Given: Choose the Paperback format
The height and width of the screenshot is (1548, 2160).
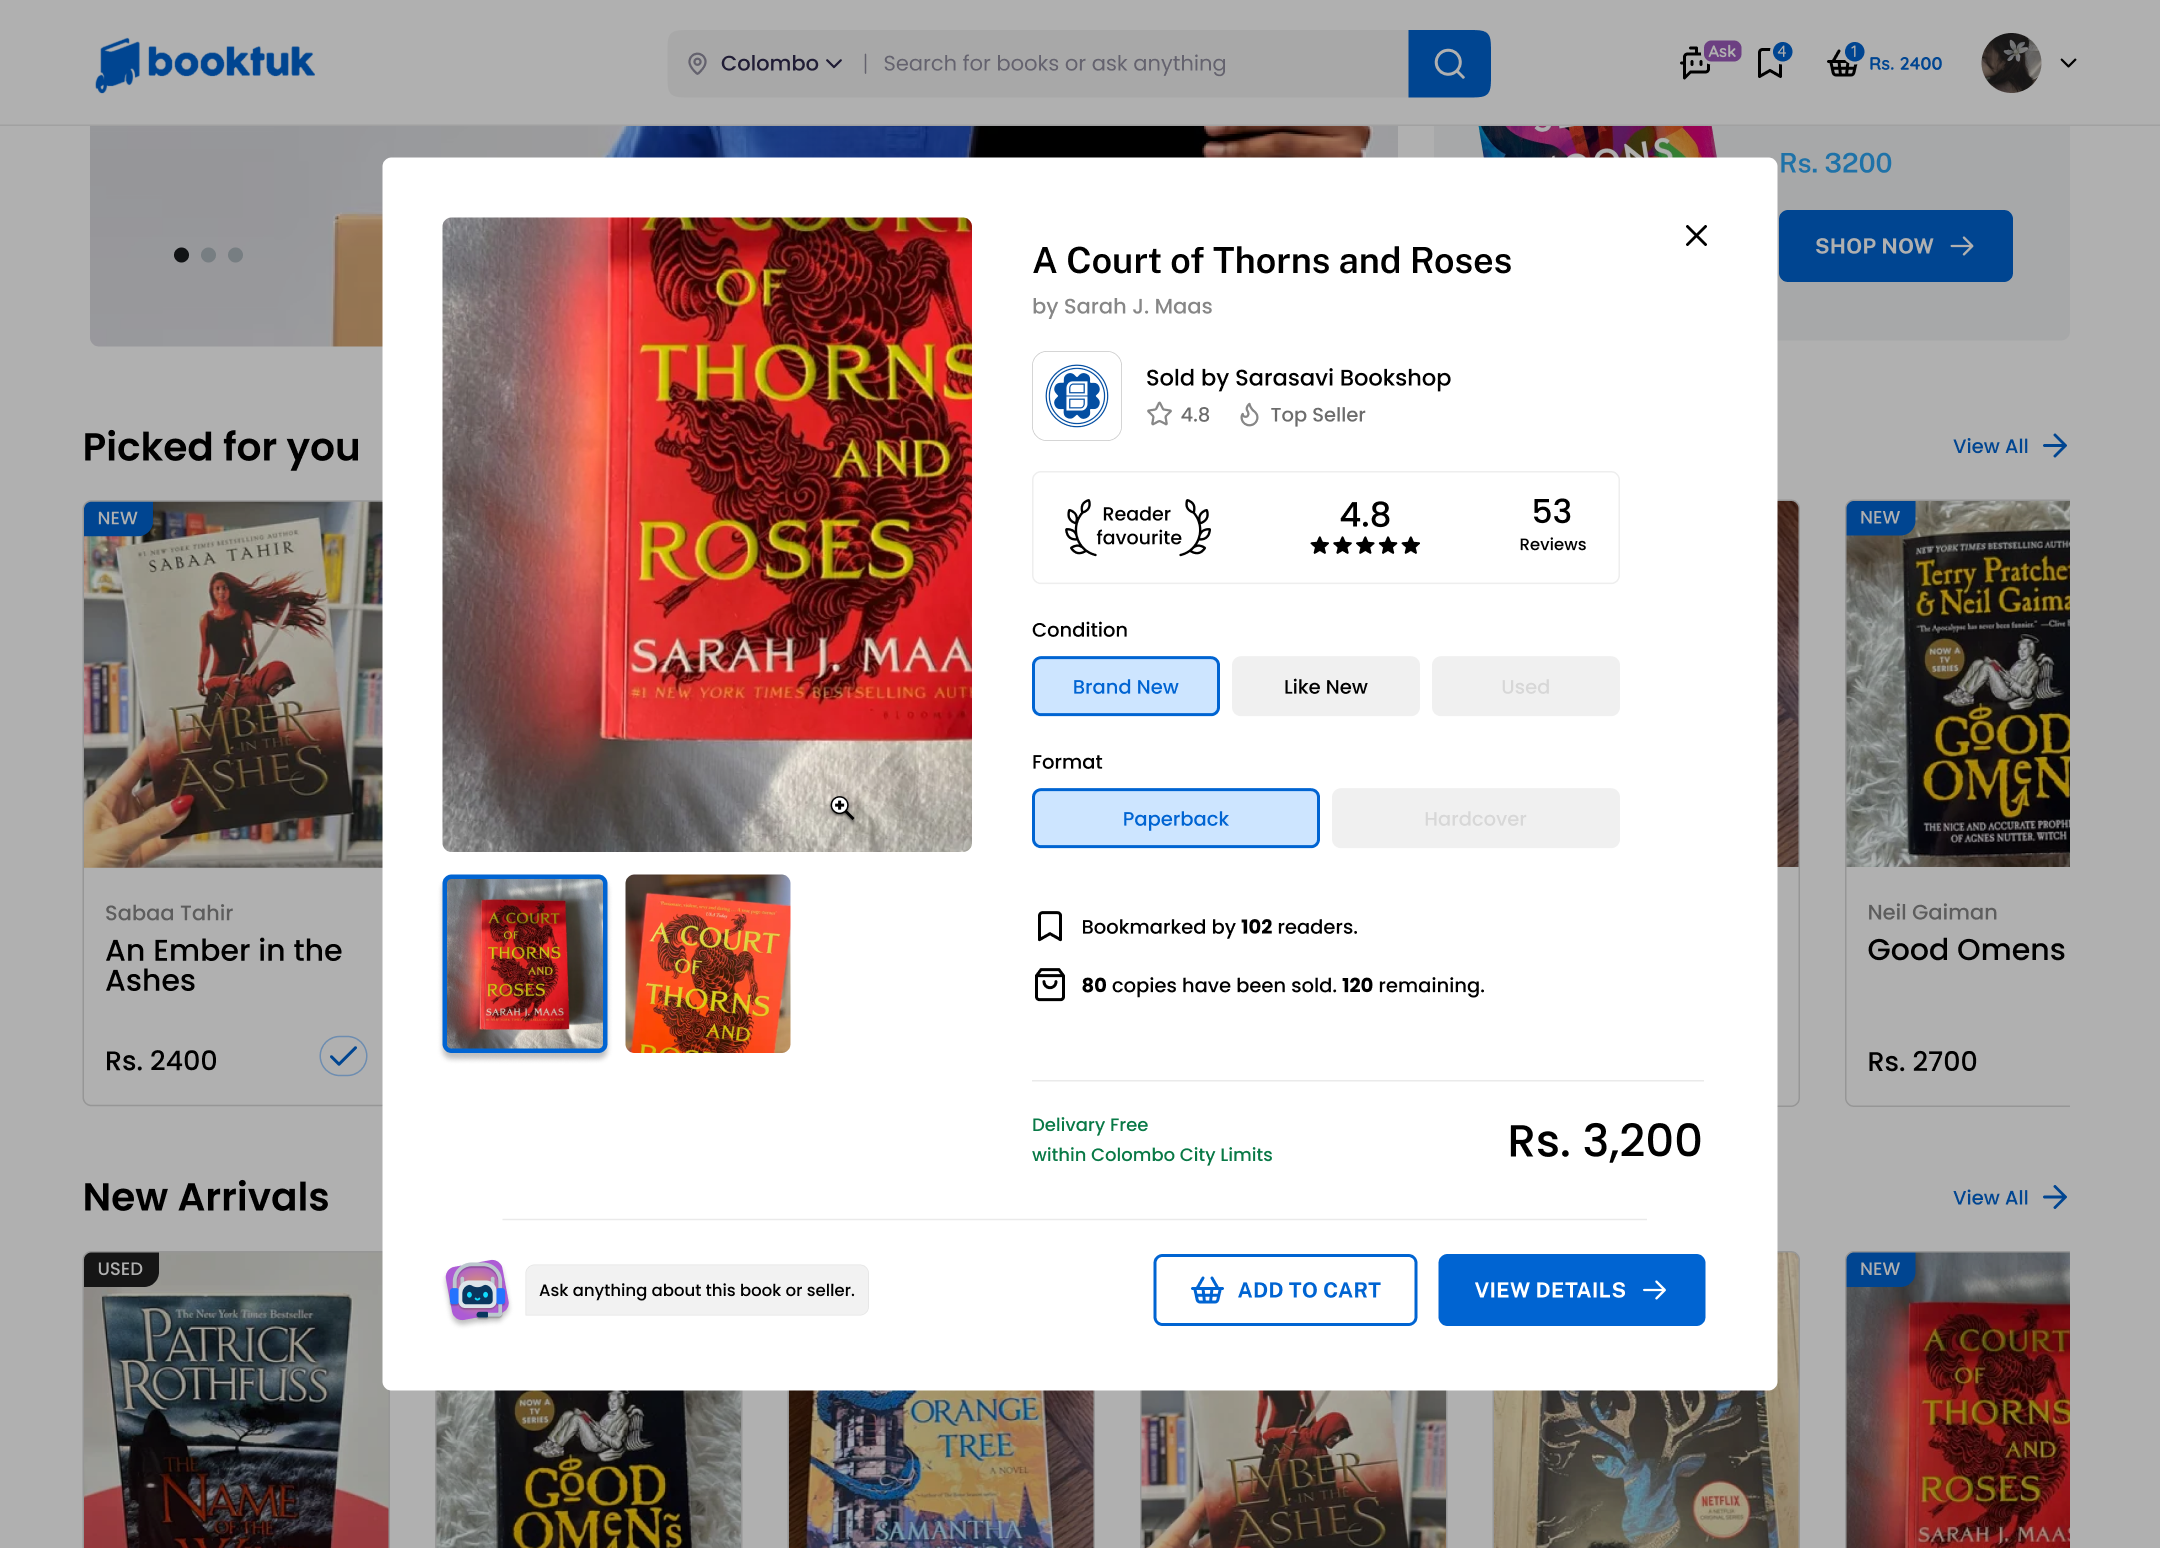Looking at the screenshot, I should (1175, 818).
